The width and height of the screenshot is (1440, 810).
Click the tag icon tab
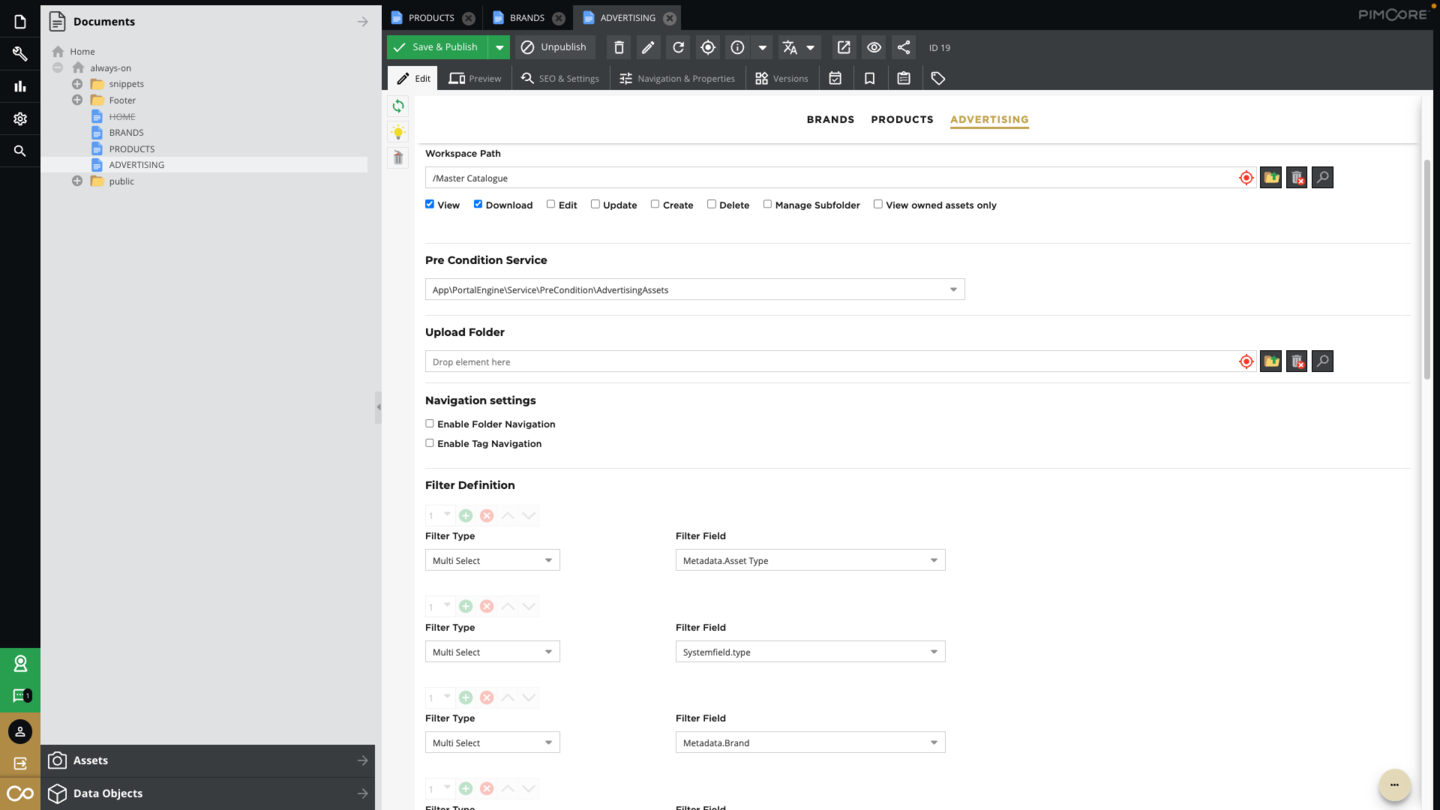(x=938, y=78)
